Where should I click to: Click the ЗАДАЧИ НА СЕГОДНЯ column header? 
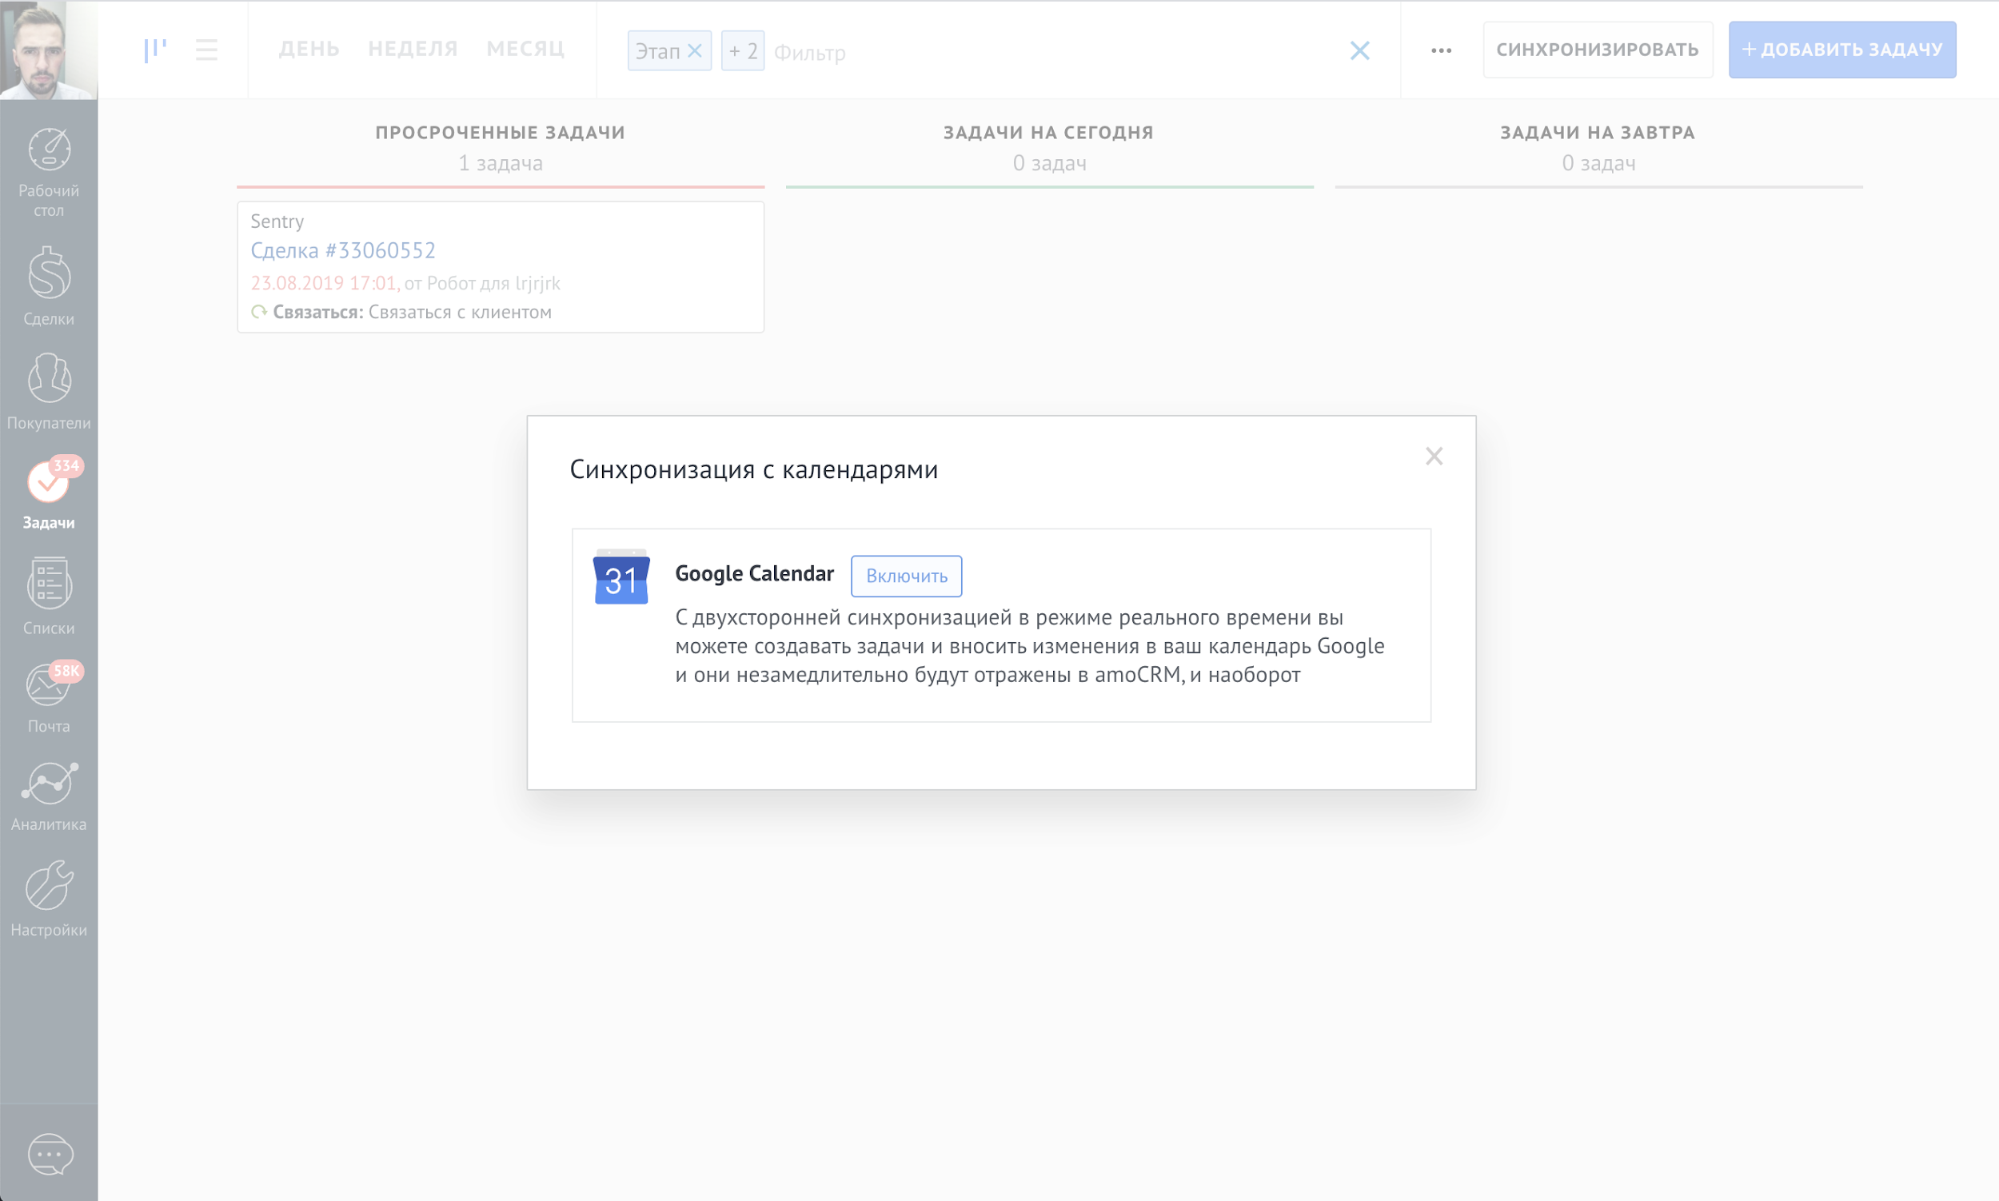coord(1049,132)
